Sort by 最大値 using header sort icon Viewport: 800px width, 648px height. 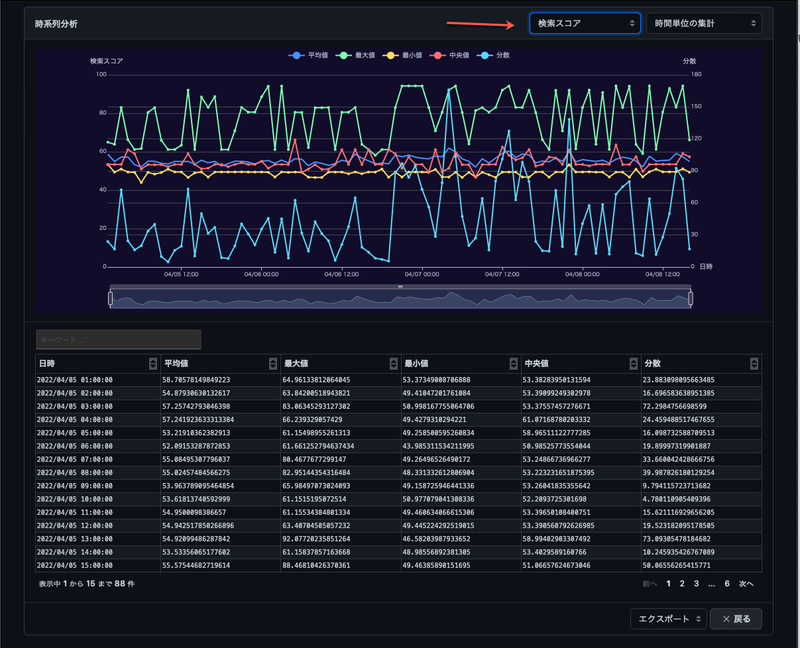tap(393, 364)
